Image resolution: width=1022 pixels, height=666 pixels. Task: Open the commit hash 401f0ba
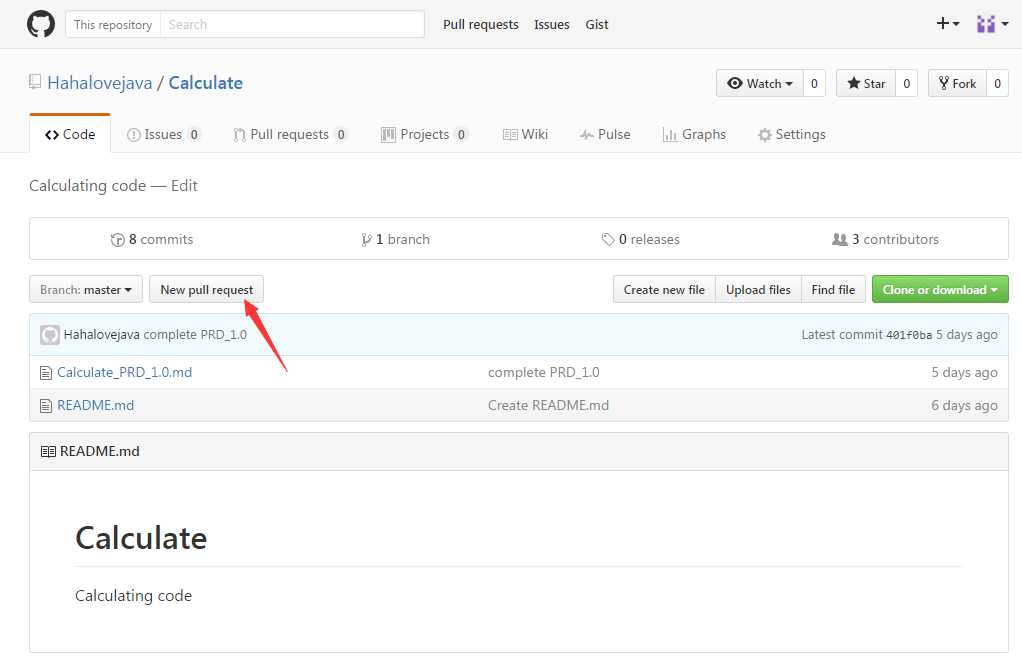pyautogui.click(x=909, y=335)
